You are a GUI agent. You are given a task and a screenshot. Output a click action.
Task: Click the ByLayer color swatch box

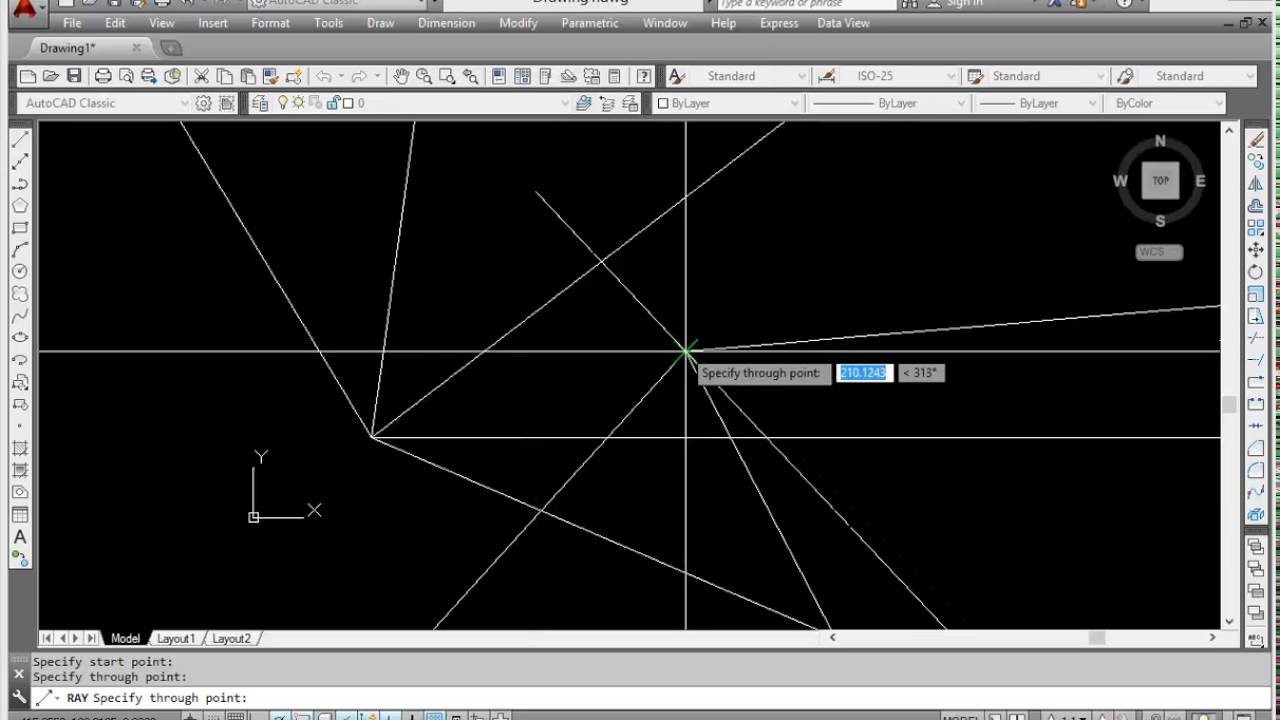point(662,103)
